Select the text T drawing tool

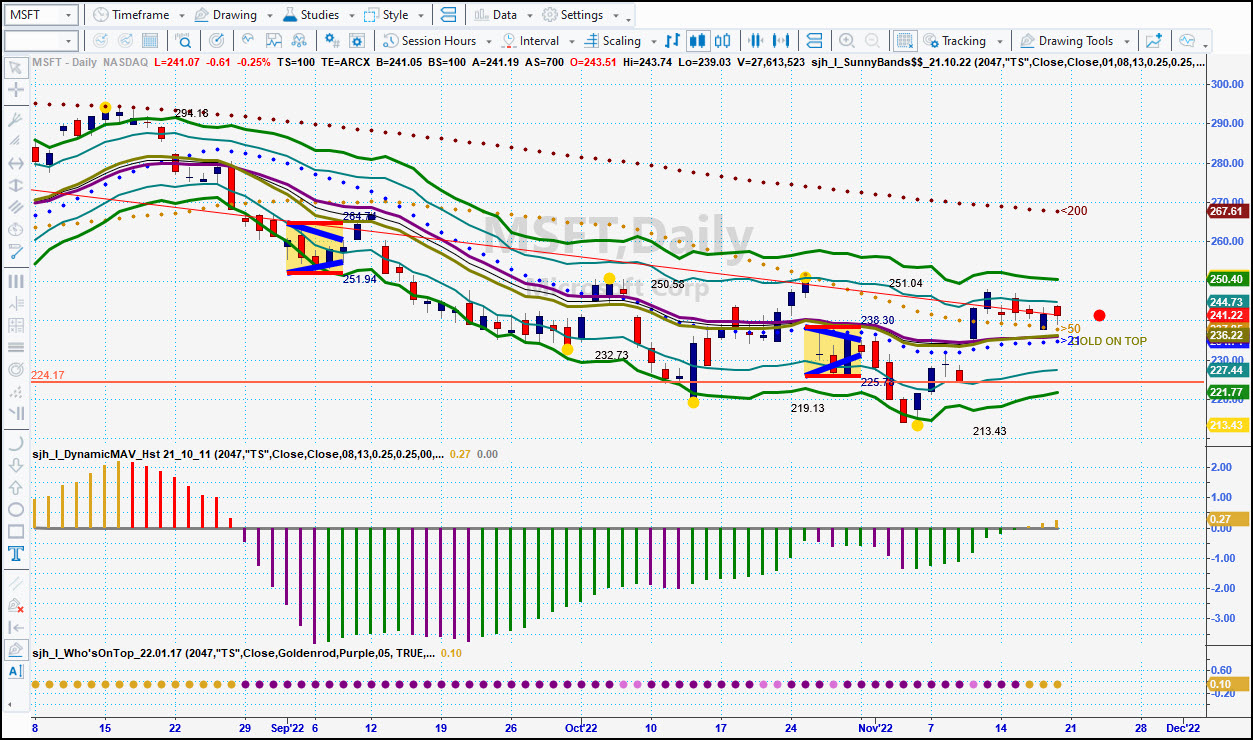(x=15, y=553)
